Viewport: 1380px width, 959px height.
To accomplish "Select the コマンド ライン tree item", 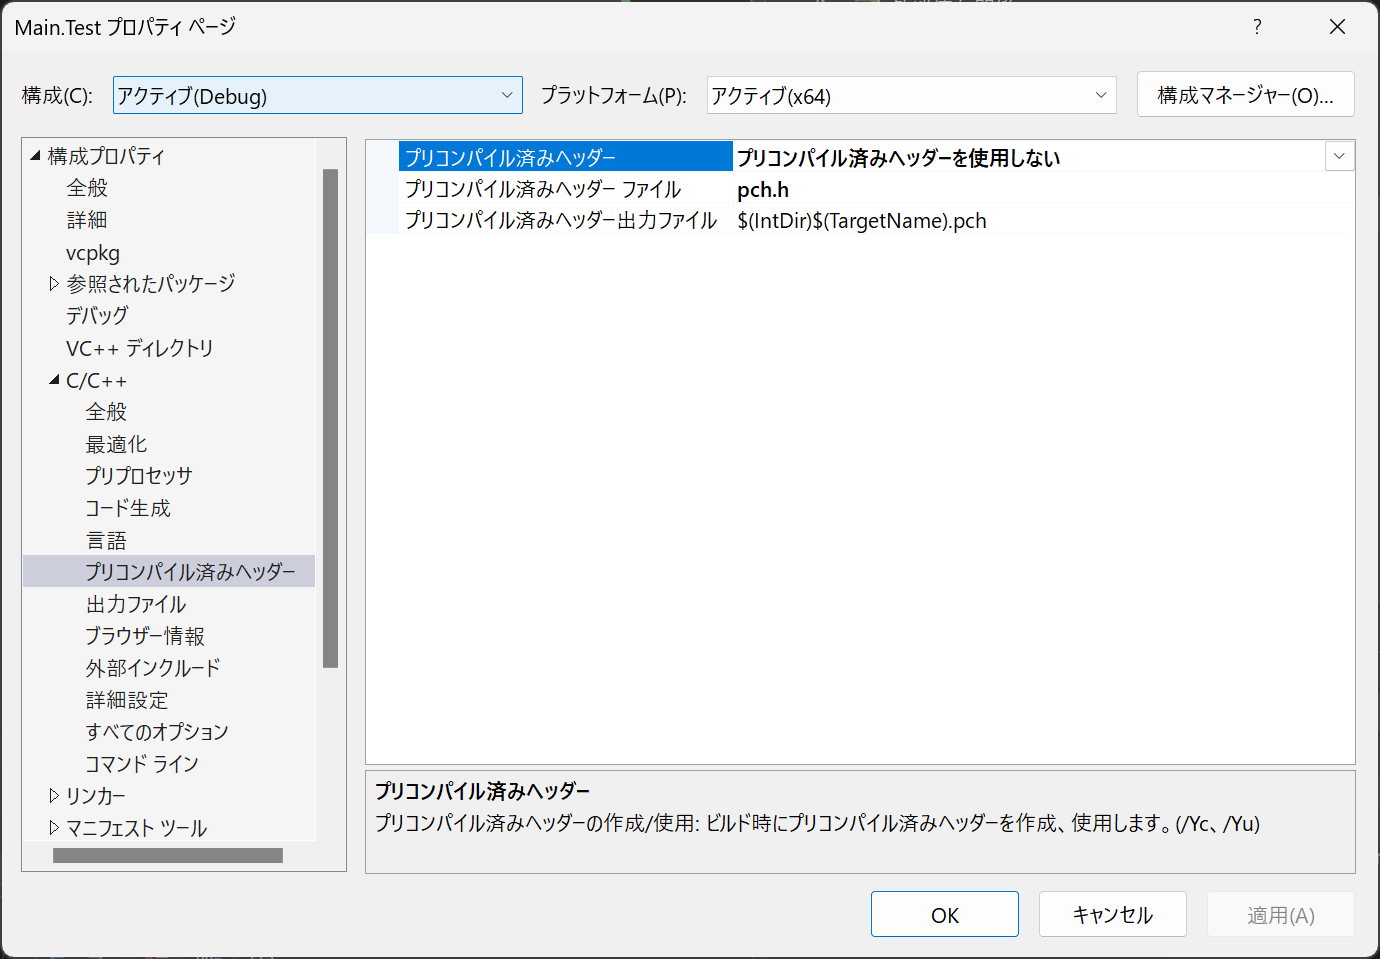I will 142,763.
